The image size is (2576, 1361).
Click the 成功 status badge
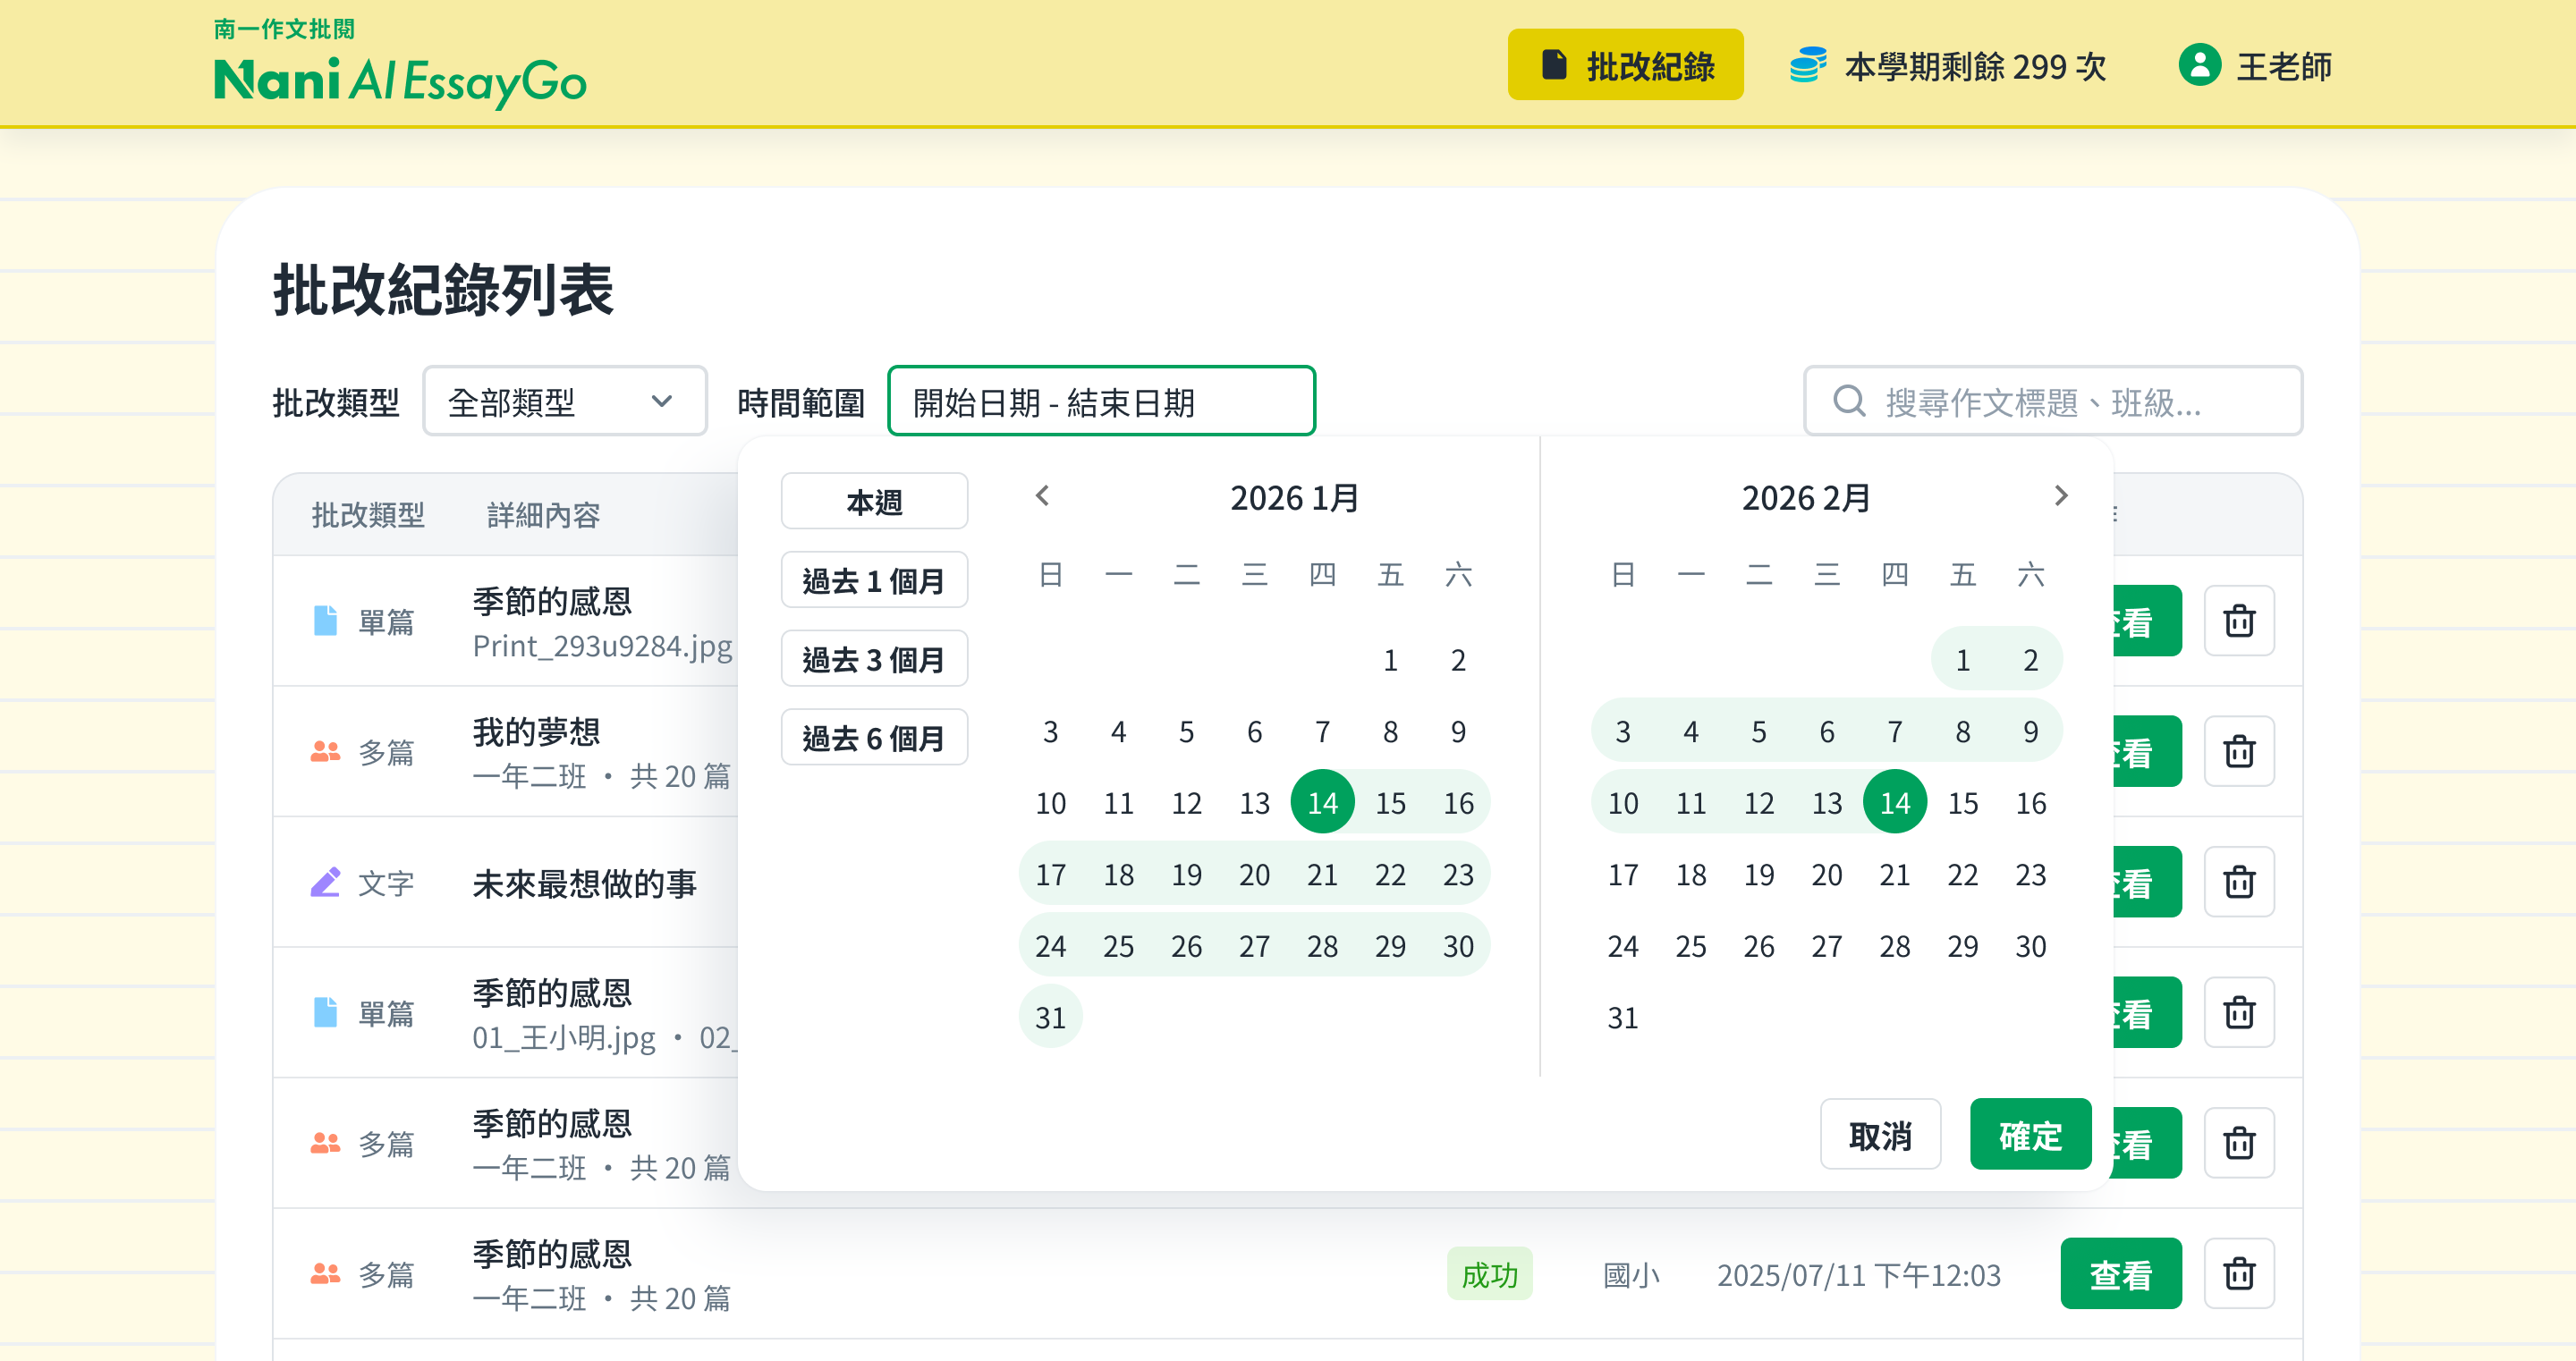pyautogui.click(x=1489, y=1274)
